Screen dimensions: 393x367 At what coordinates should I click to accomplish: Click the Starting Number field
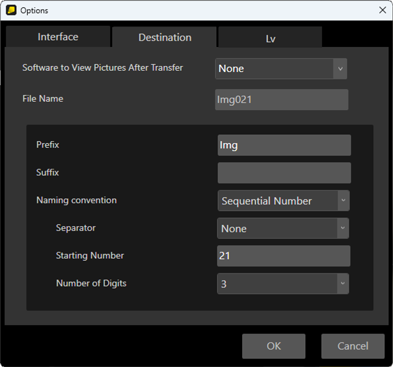(x=284, y=256)
